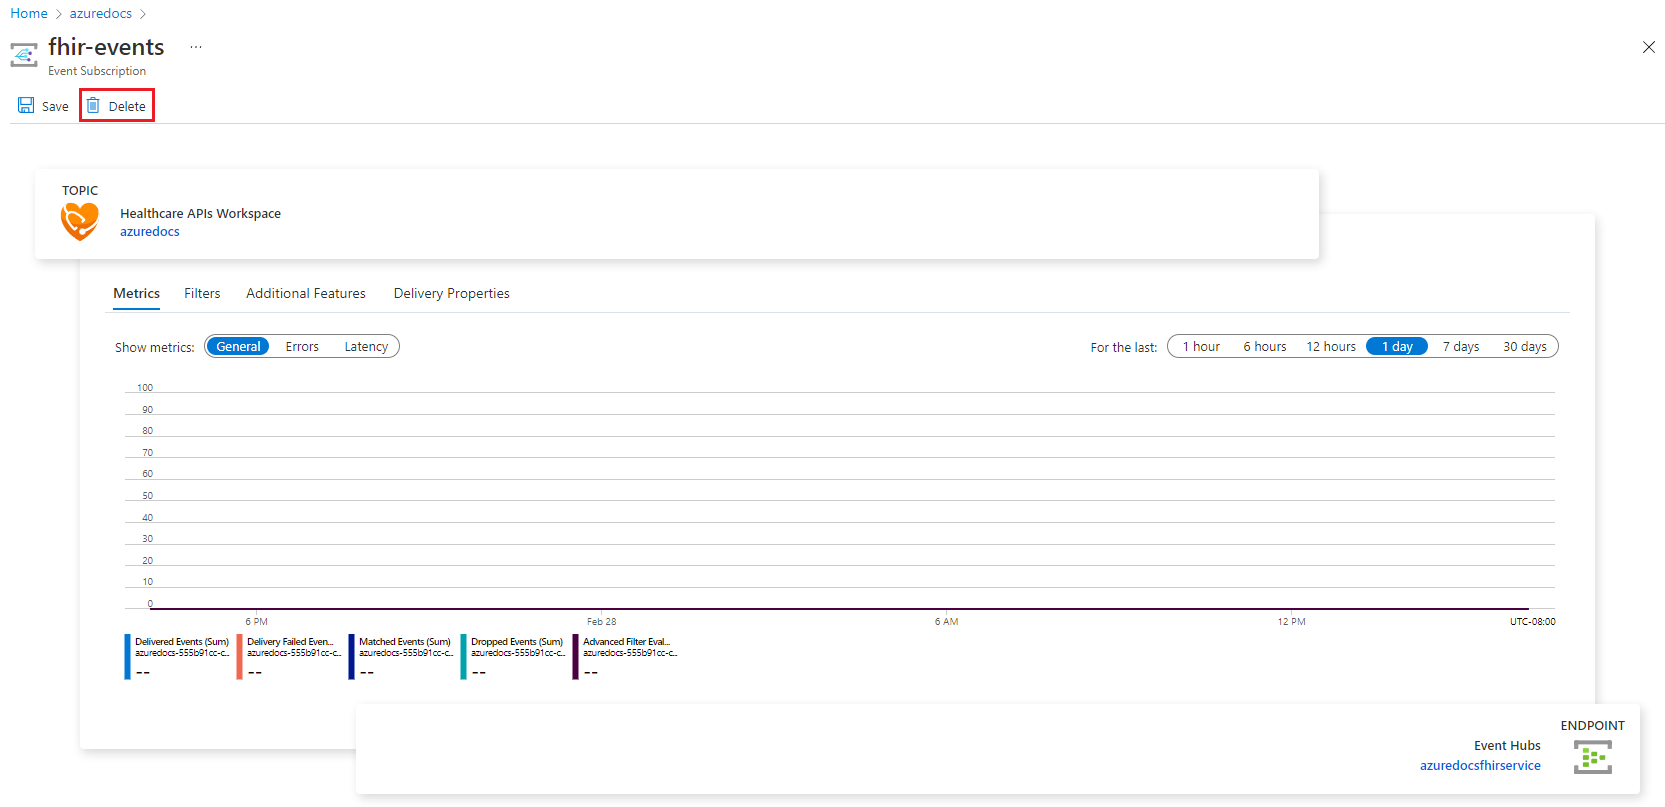Click the 12 PM axis label

click(1291, 621)
